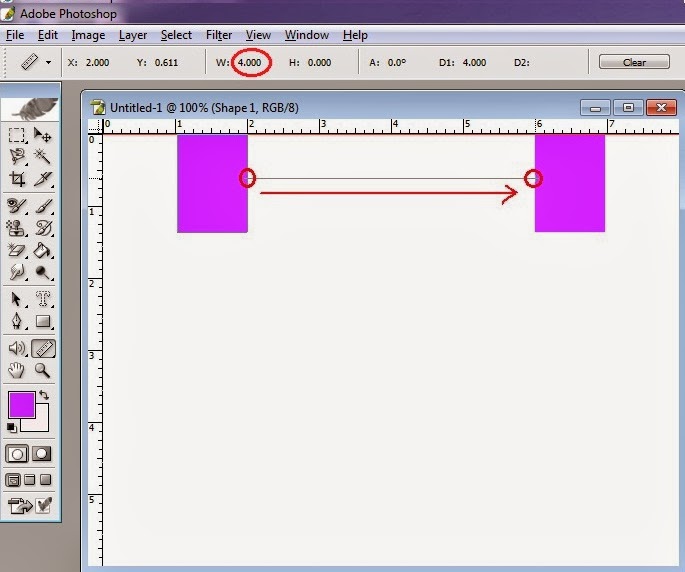Activate the Crop tool

click(x=17, y=178)
